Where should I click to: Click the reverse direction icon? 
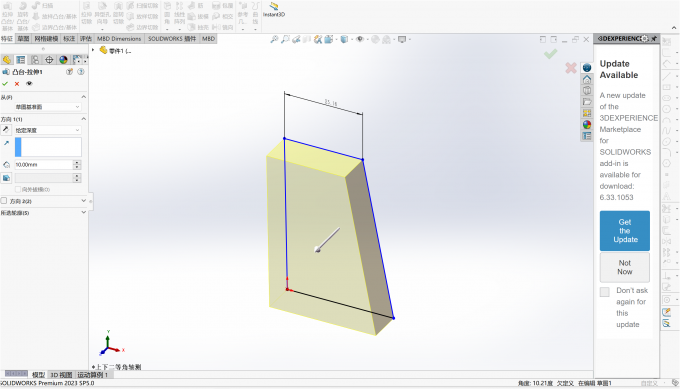click(6, 130)
